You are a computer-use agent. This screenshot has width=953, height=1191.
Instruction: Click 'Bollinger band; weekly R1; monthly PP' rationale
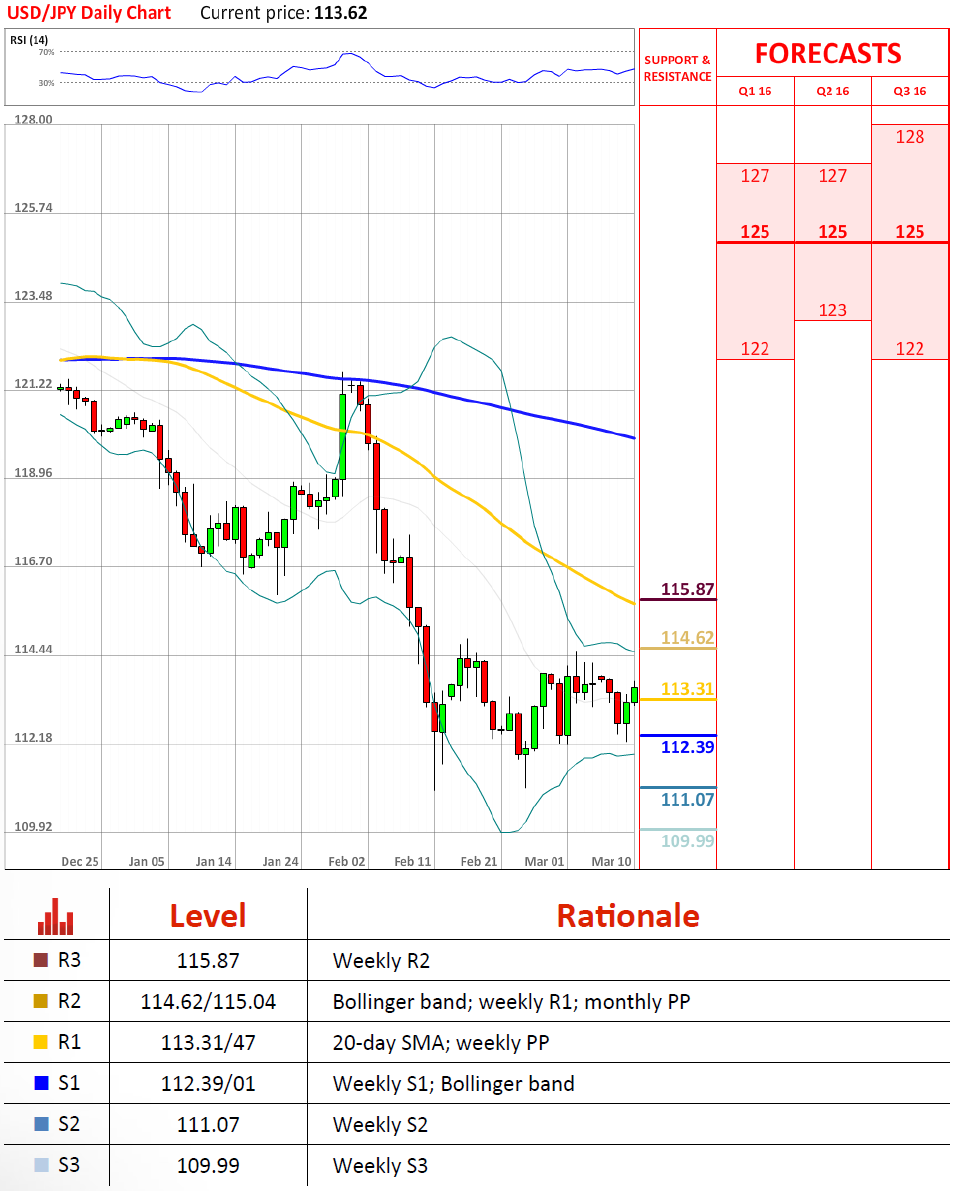click(512, 1002)
